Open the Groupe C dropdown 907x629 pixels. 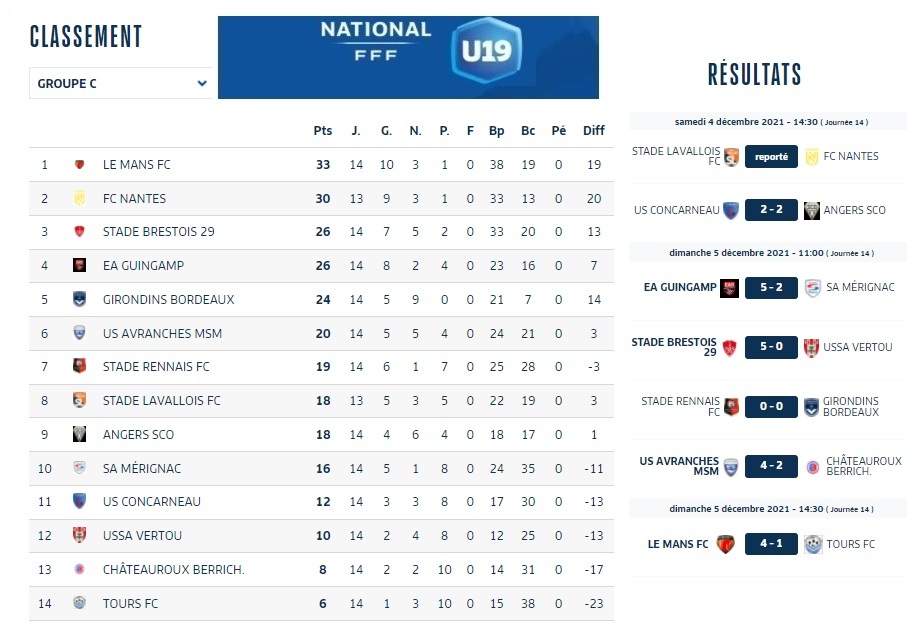121,84
